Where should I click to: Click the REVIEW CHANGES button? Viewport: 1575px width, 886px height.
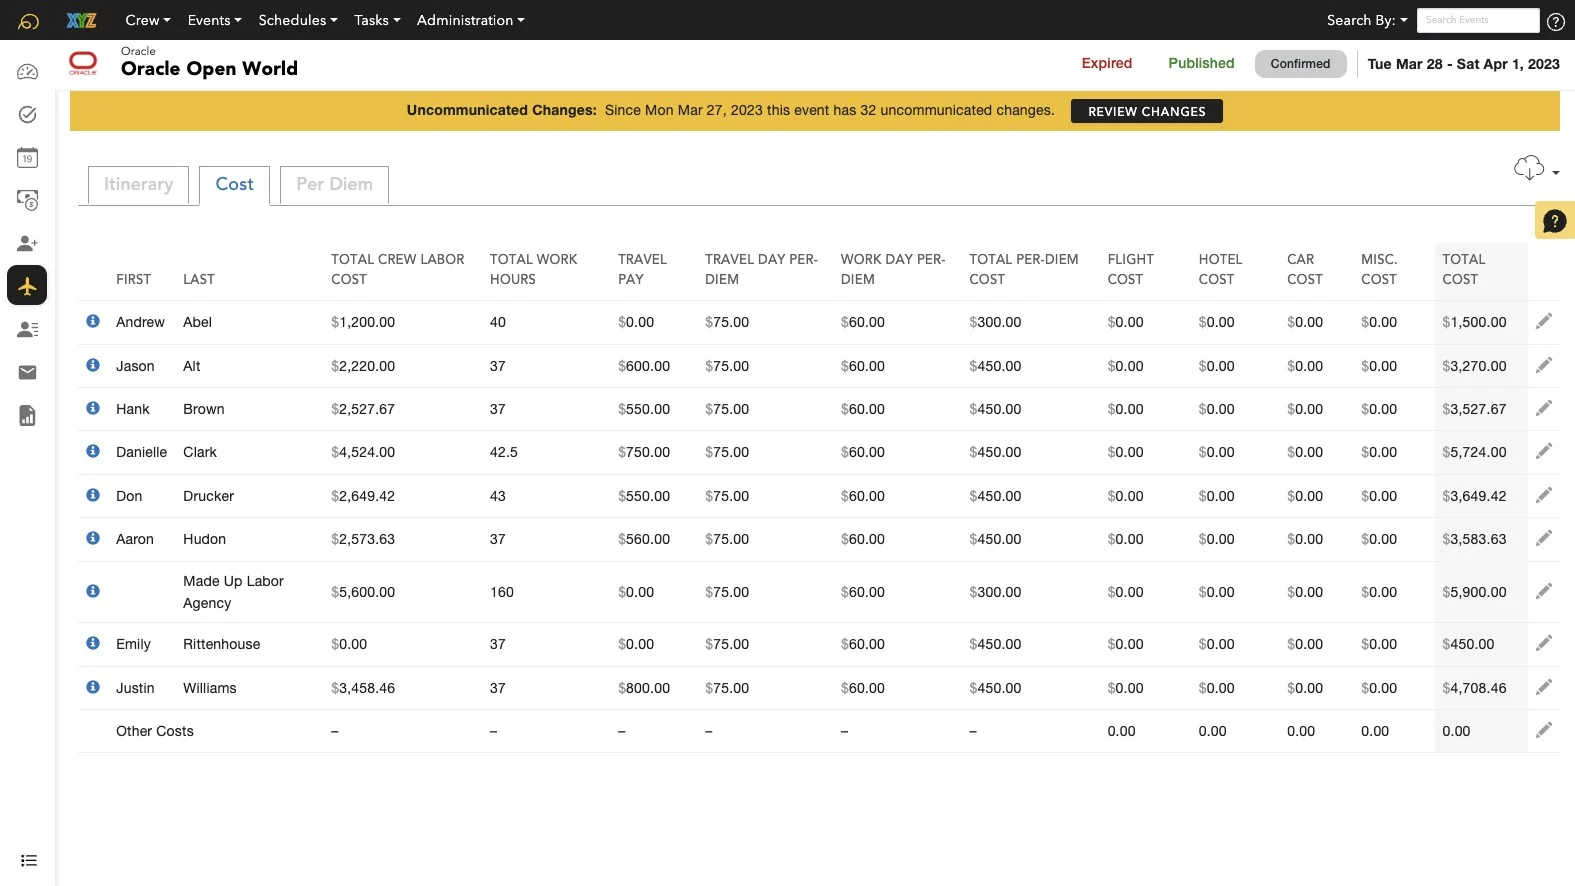(x=1147, y=111)
